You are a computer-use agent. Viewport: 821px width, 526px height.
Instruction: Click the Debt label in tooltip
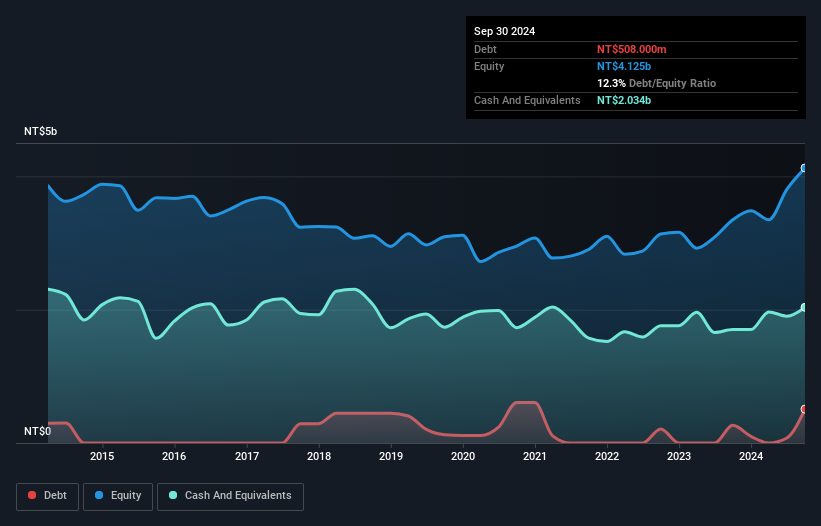485,49
